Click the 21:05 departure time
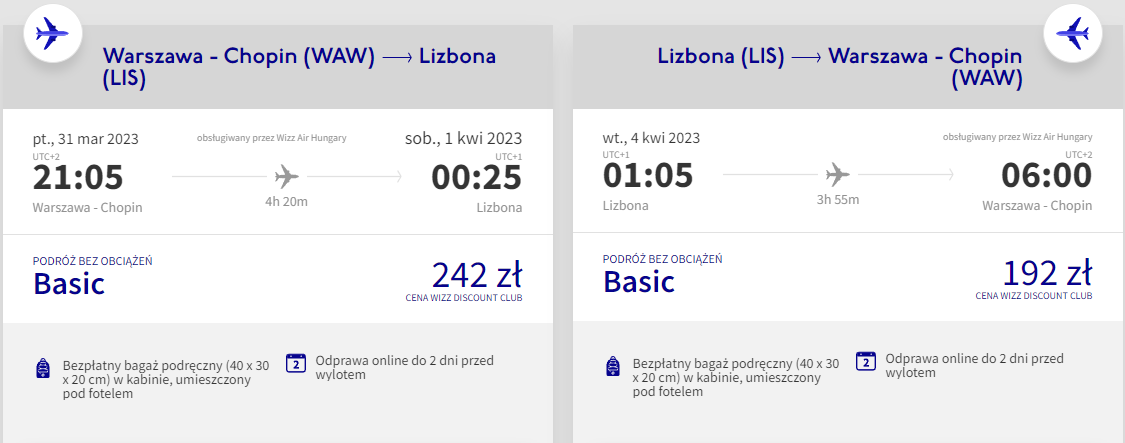The height and width of the screenshot is (443, 1125). (78, 177)
